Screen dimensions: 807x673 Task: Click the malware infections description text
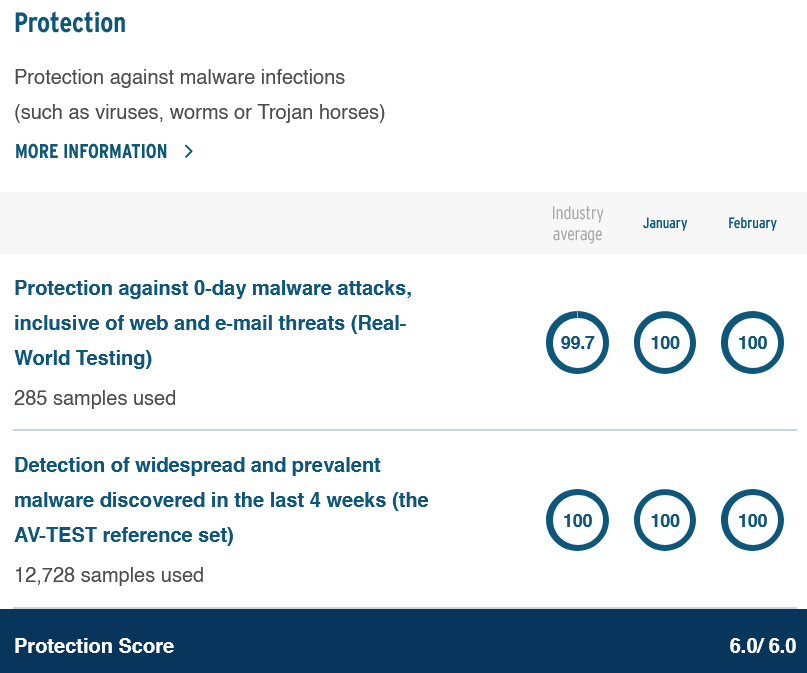tap(180, 77)
